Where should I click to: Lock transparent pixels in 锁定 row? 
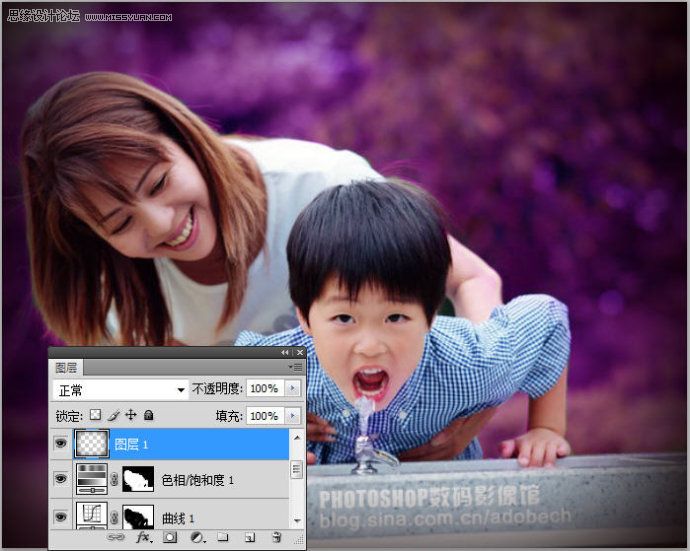click(95, 415)
